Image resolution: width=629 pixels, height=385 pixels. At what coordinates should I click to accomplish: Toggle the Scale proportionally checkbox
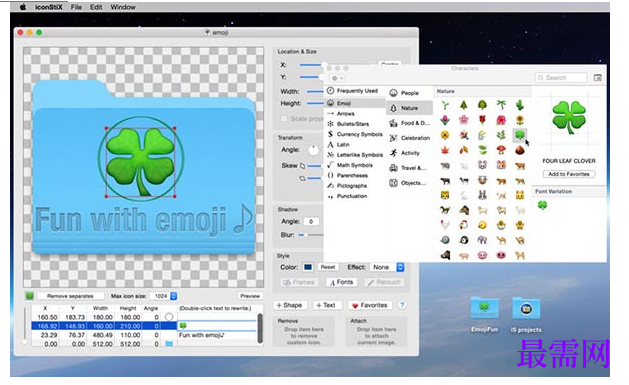[284, 119]
